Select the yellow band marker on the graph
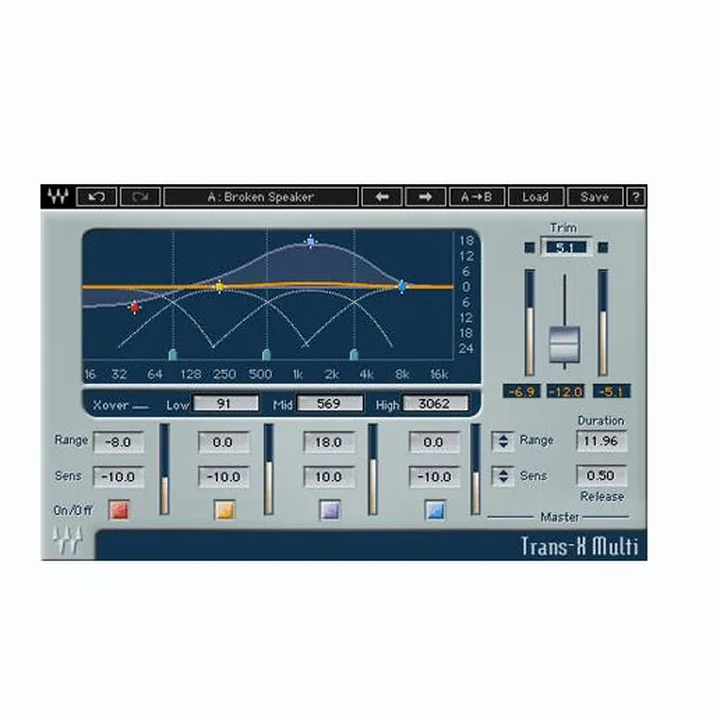Screen dimensions: 720x720 [220, 287]
